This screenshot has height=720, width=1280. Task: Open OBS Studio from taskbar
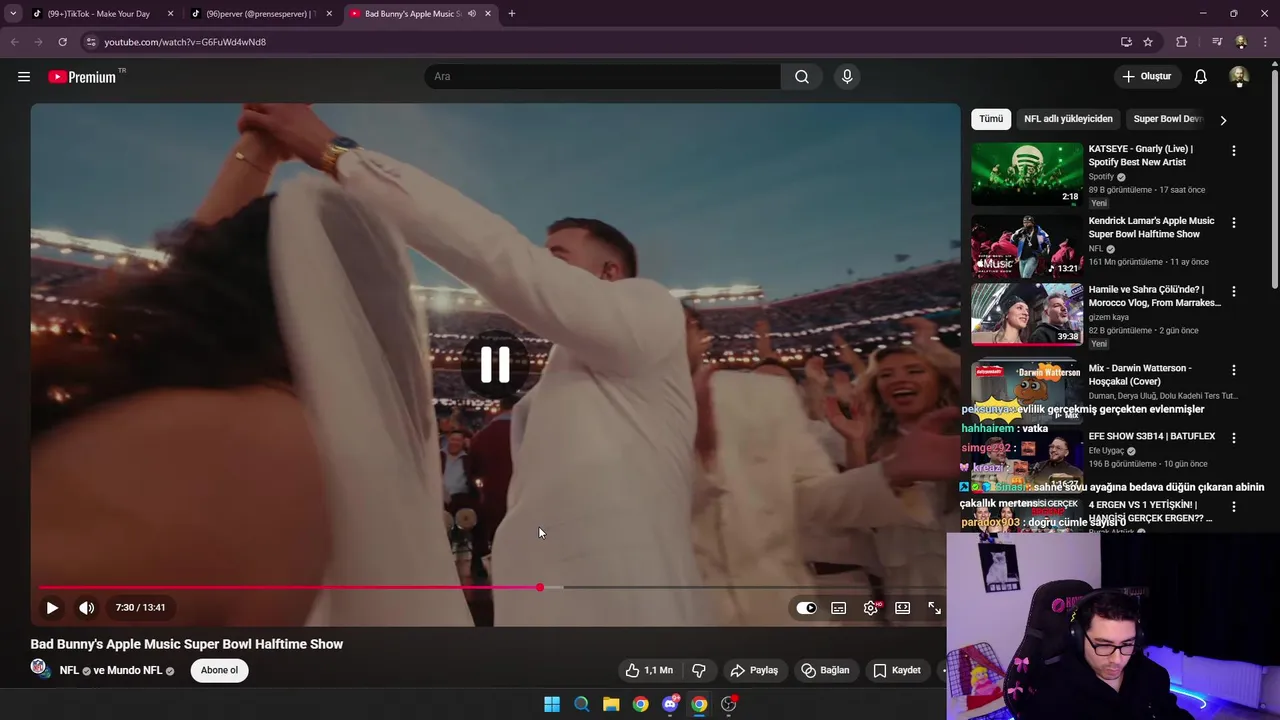coord(729,704)
